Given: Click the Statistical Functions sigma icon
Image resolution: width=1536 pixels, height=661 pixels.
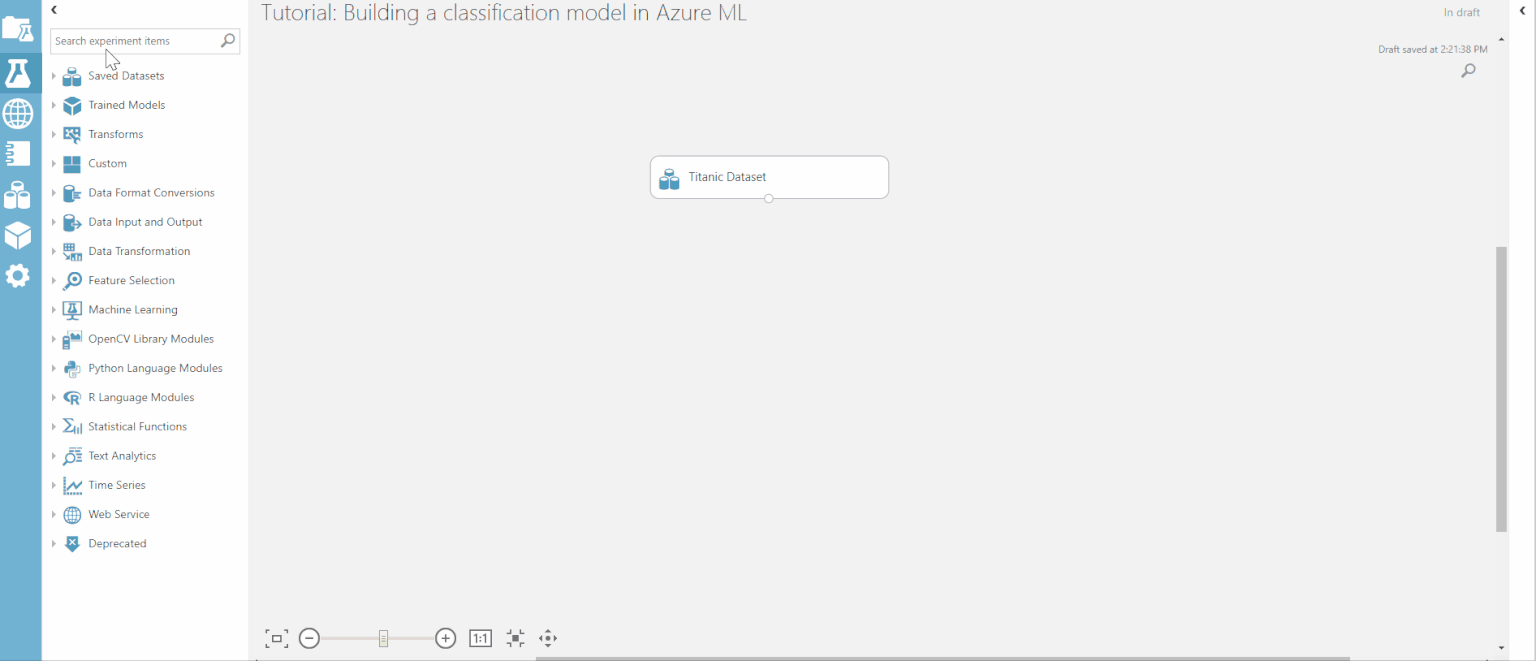Looking at the screenshot, I should point(72,427).
